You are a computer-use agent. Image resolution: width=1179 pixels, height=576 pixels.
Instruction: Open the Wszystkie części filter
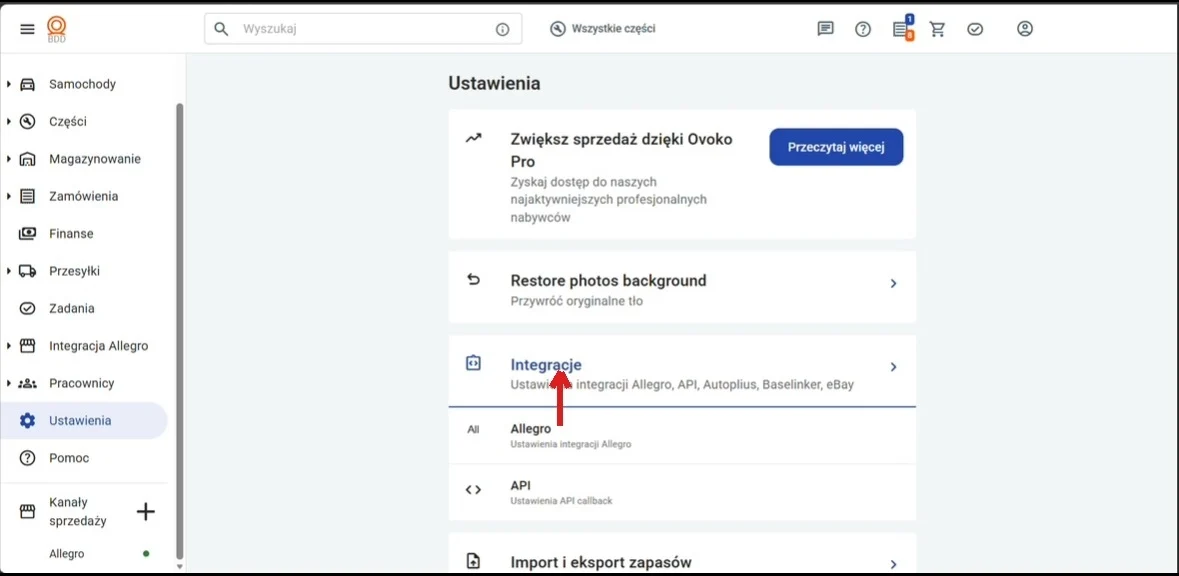[602, 29]
